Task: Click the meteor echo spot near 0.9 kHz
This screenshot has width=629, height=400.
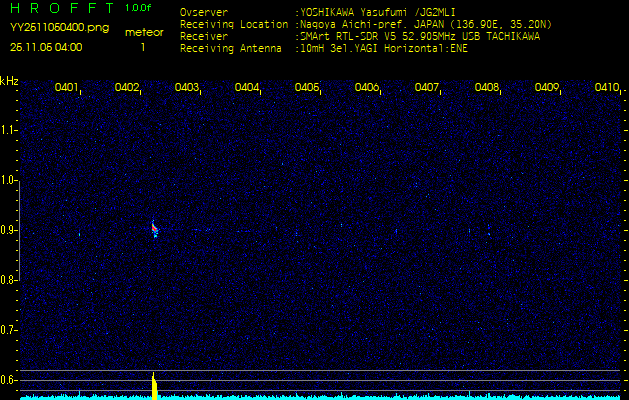Action: point(154,230)
